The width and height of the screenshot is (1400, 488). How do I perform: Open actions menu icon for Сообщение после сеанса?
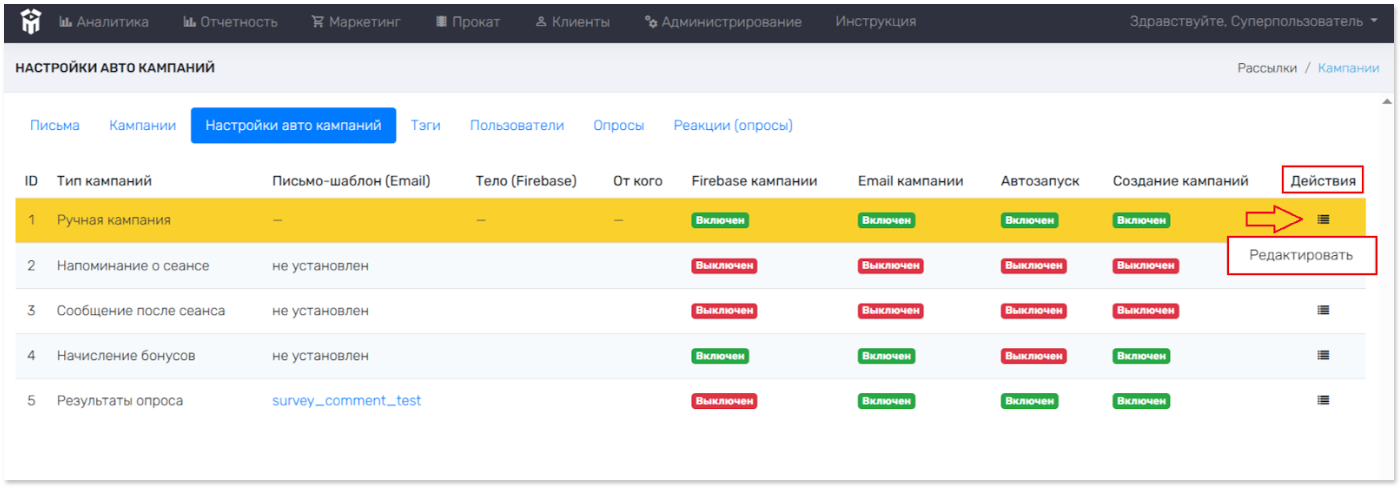click(x=1323, y=310)
